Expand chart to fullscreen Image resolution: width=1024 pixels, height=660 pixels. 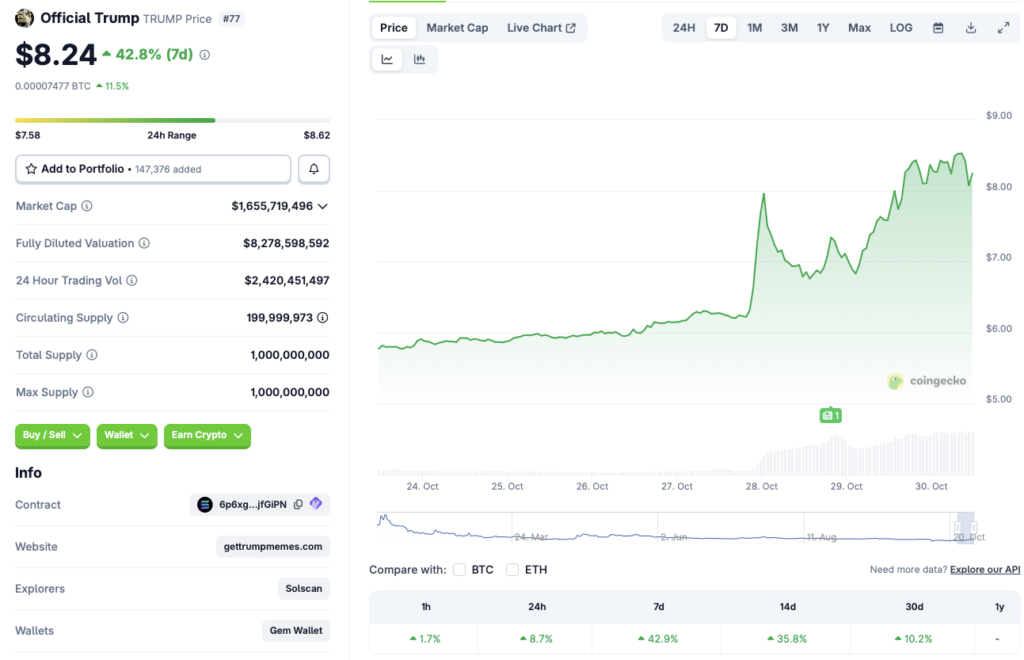point(1003,28)
